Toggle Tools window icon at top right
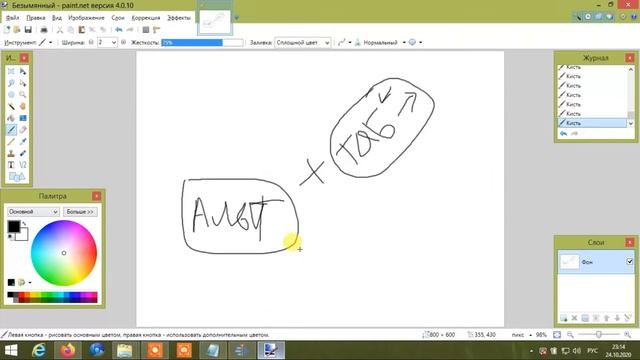The width and height of the screenshot is (640, 360). click(x=577, y=17)
